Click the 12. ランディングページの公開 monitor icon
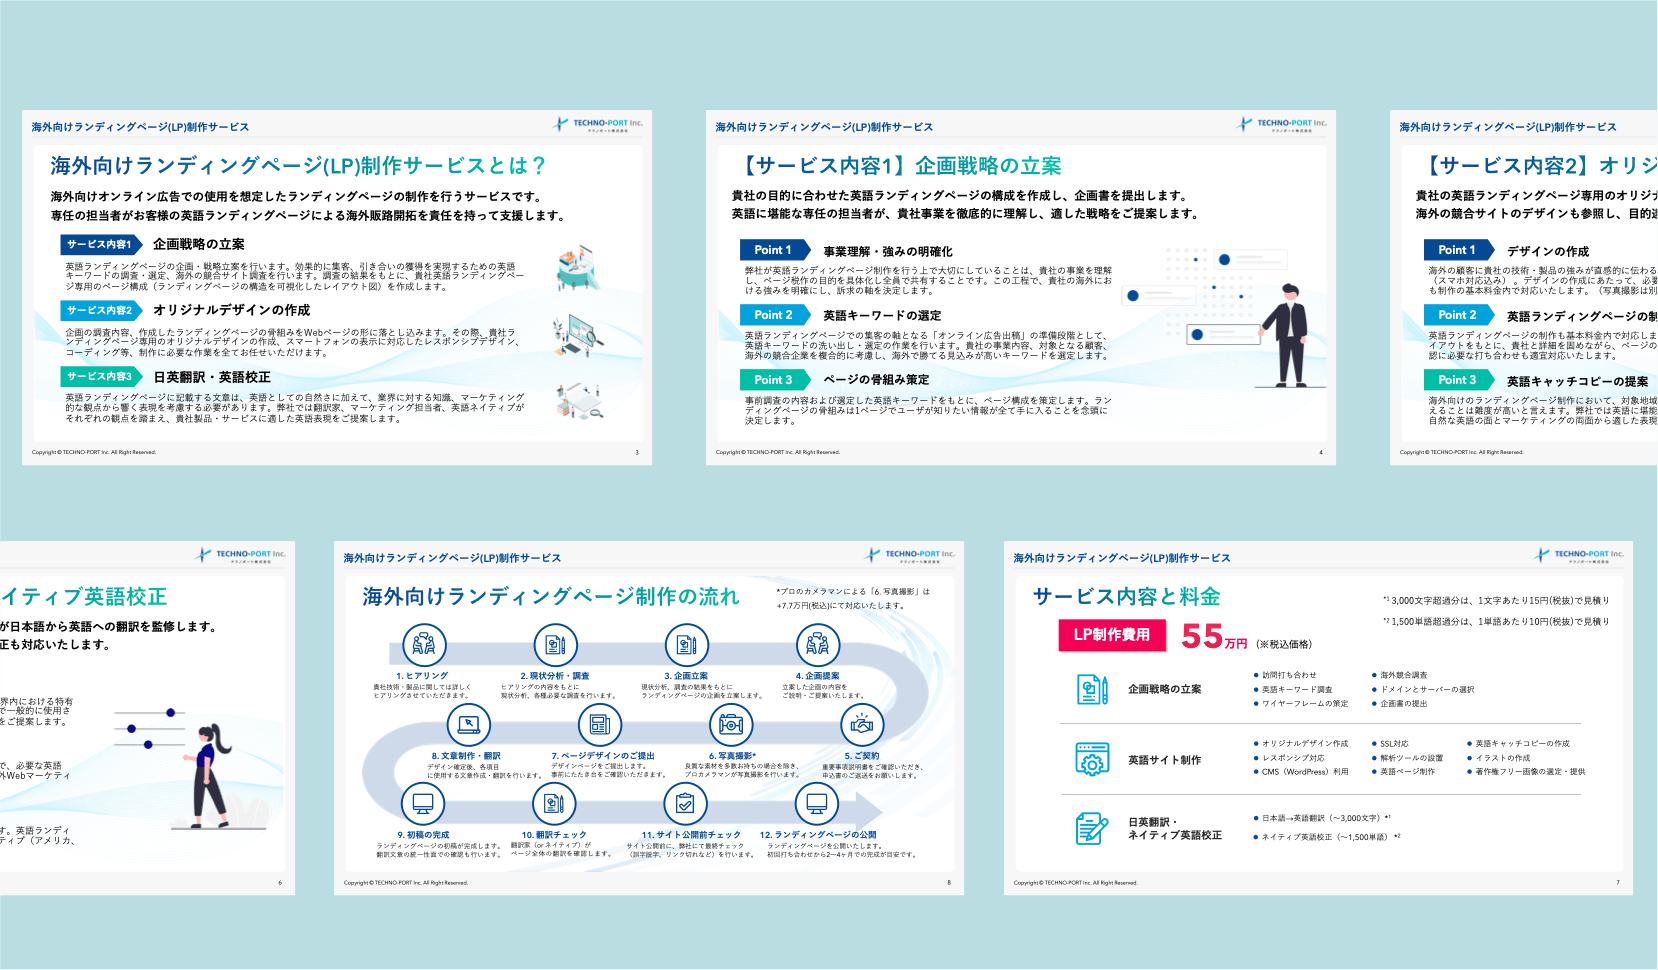The width and height of the screenshot is (1658, 970). (x=816, y=803)
